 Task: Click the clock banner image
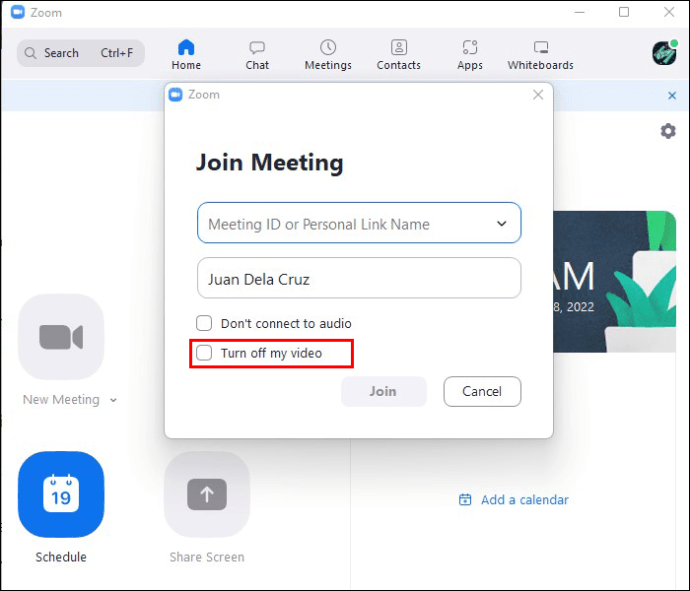click(x=614, y=282)
